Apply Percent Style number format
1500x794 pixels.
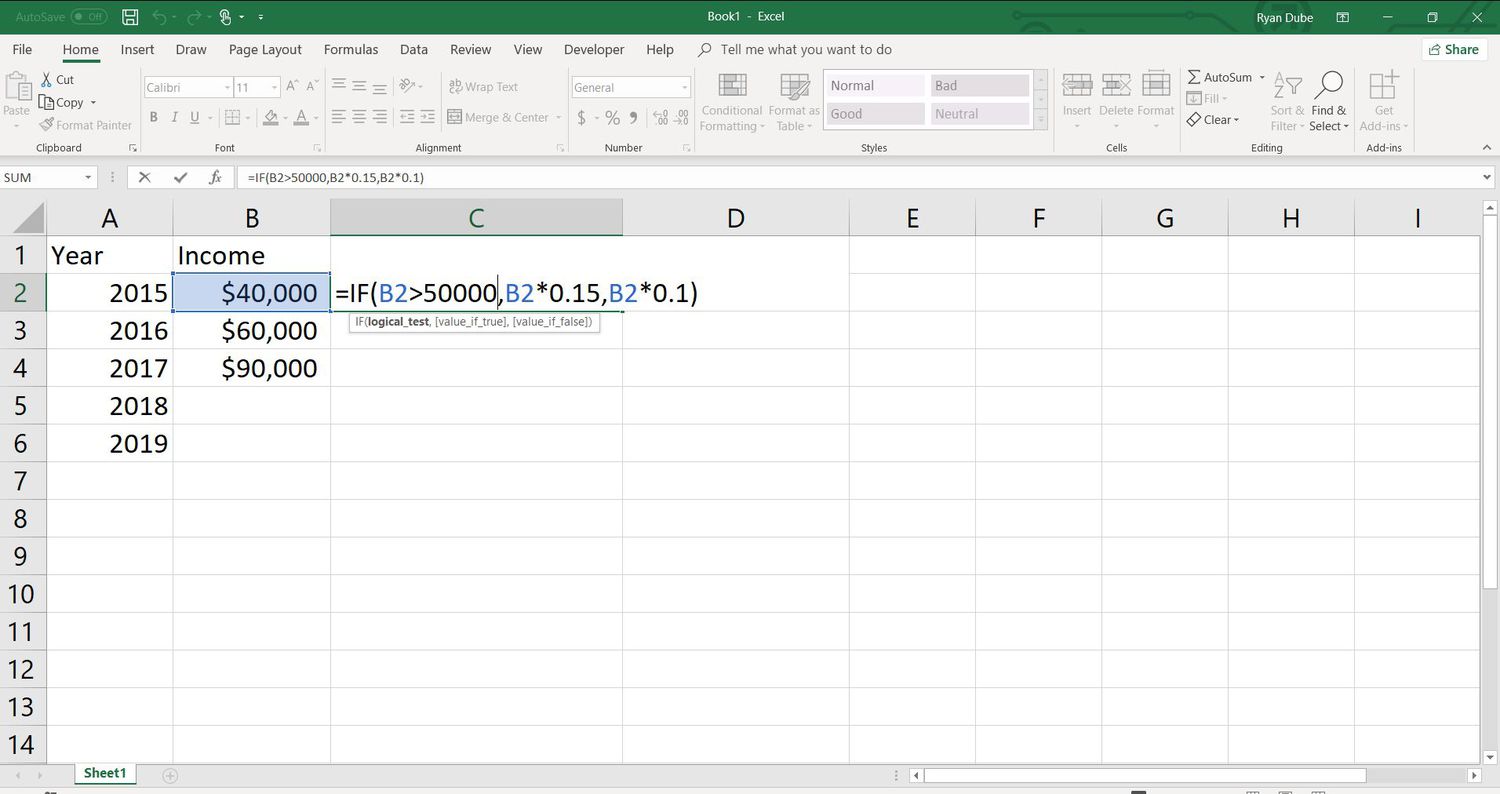[x=612, y=118]
